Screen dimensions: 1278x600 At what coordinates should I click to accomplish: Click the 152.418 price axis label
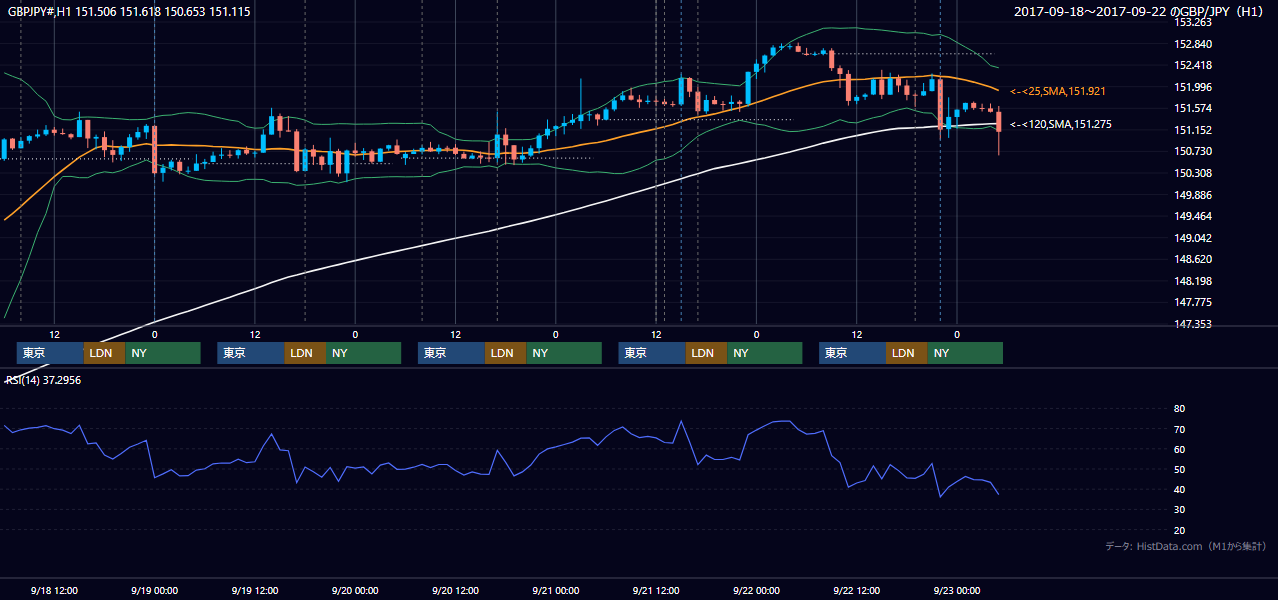[1195, 65]
